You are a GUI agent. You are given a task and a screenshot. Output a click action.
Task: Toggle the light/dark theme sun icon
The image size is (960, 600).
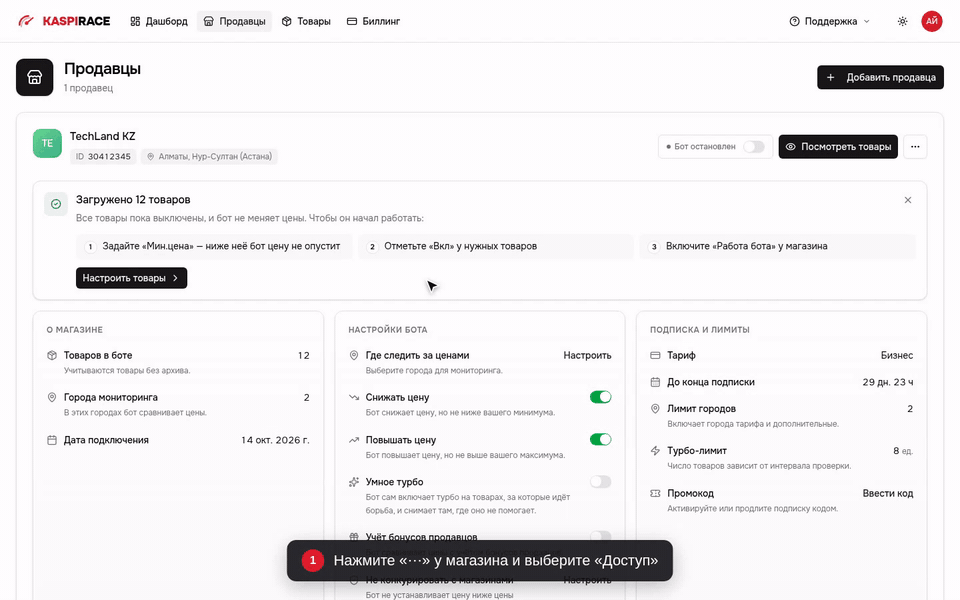pos(902,21)
